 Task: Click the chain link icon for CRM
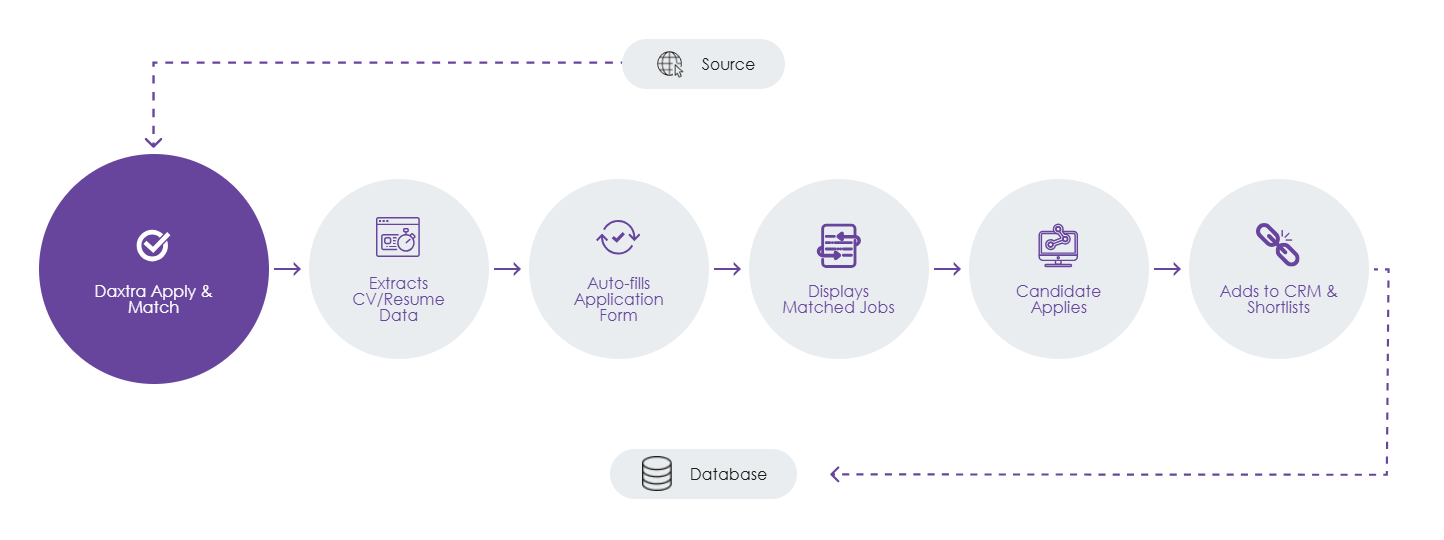pos(1276,245)
